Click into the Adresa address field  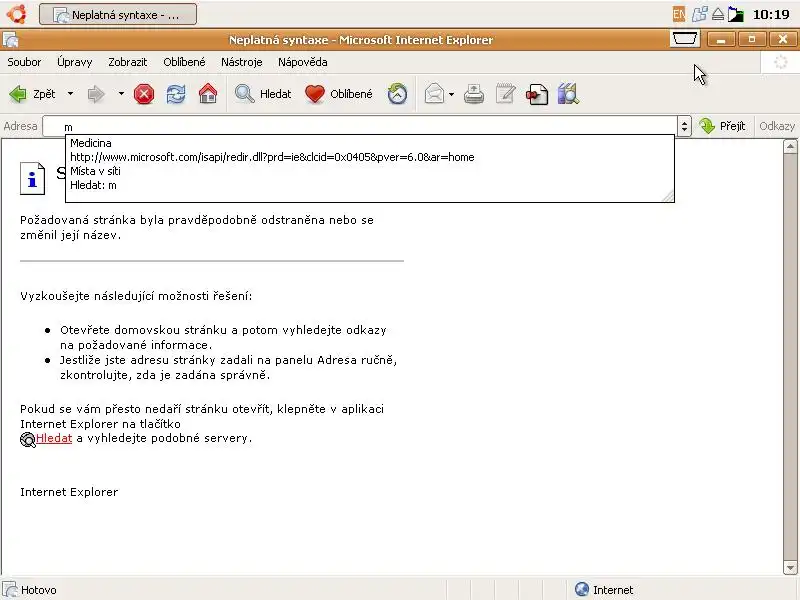coord(360,126)
